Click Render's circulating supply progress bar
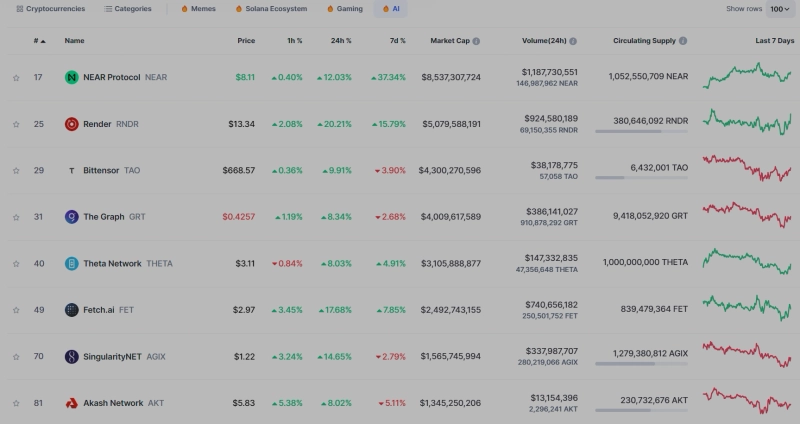This screenshot has width=800, height=424. point(641,131)
